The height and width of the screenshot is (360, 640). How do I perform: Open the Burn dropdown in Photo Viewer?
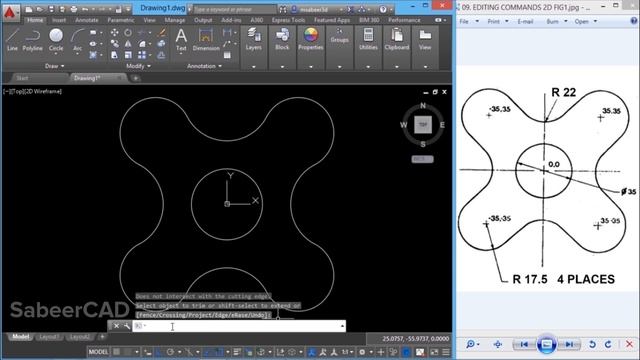(557, 21)
